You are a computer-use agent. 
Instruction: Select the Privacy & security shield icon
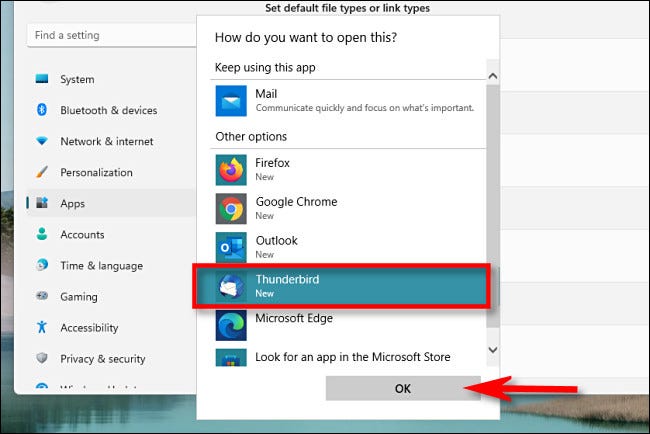(x=42, y=358)
